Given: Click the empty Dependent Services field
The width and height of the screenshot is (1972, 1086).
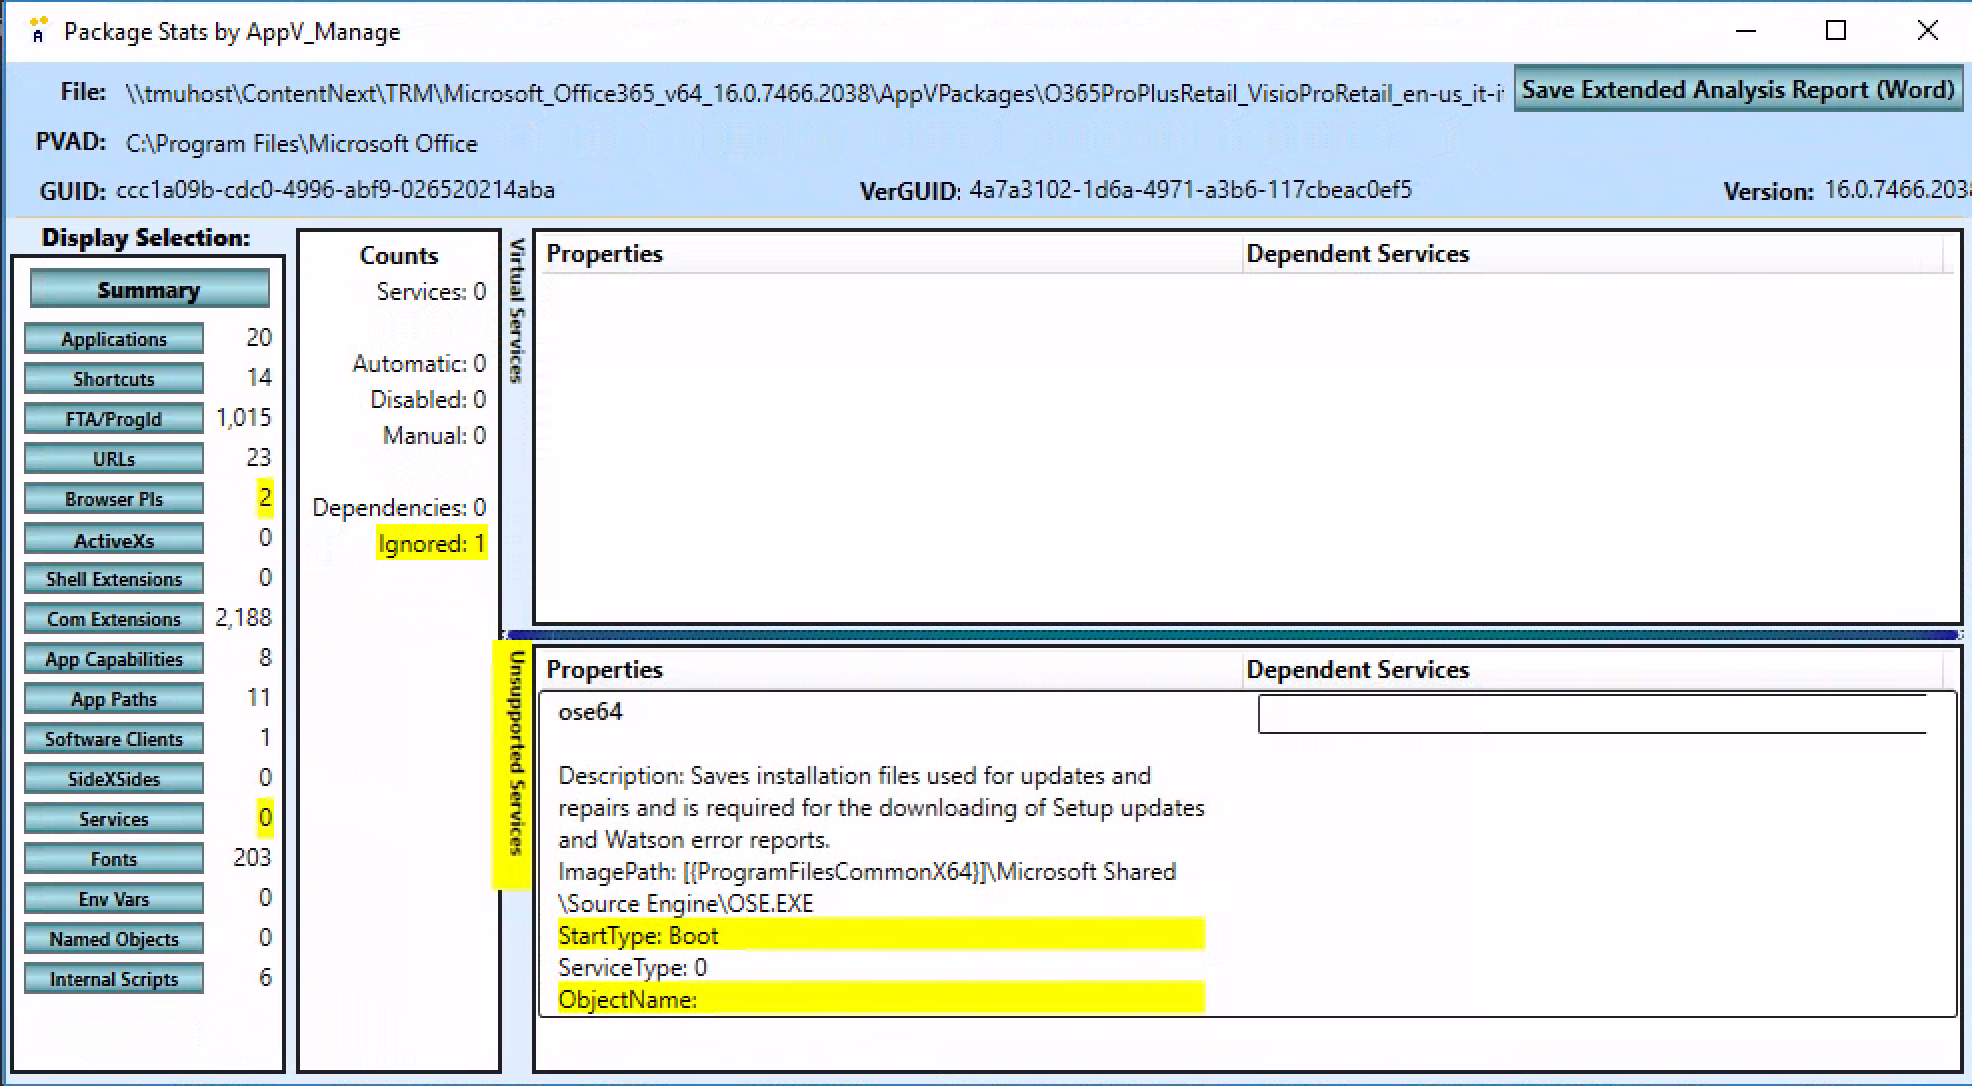Looking at the screenshot, I should 1592,715.
